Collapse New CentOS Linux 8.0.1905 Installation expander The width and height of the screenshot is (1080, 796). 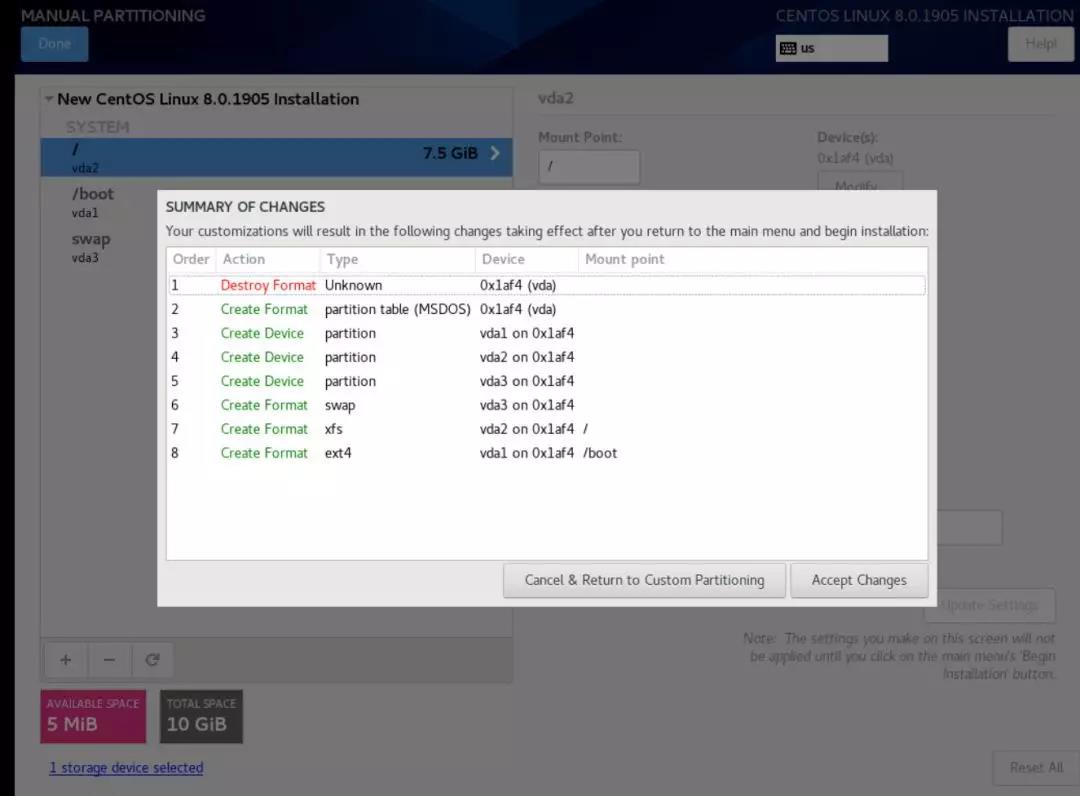(x=49, y=99)
